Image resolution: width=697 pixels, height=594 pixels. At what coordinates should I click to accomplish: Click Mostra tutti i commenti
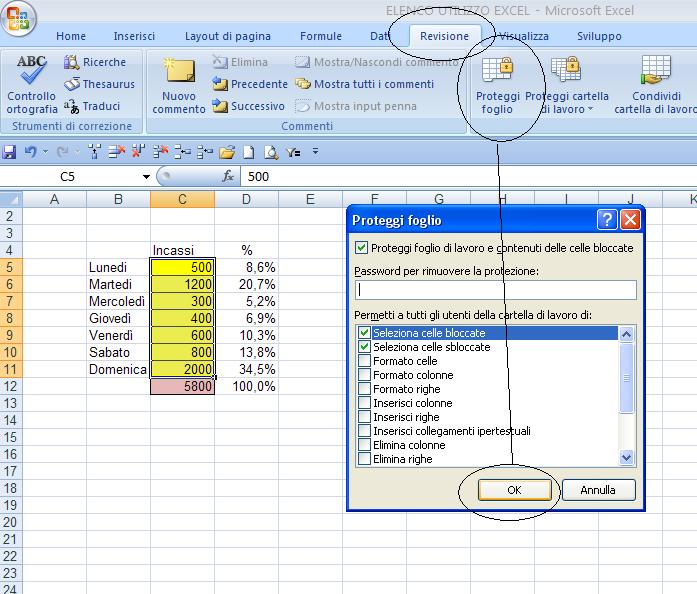coord(365,84)
